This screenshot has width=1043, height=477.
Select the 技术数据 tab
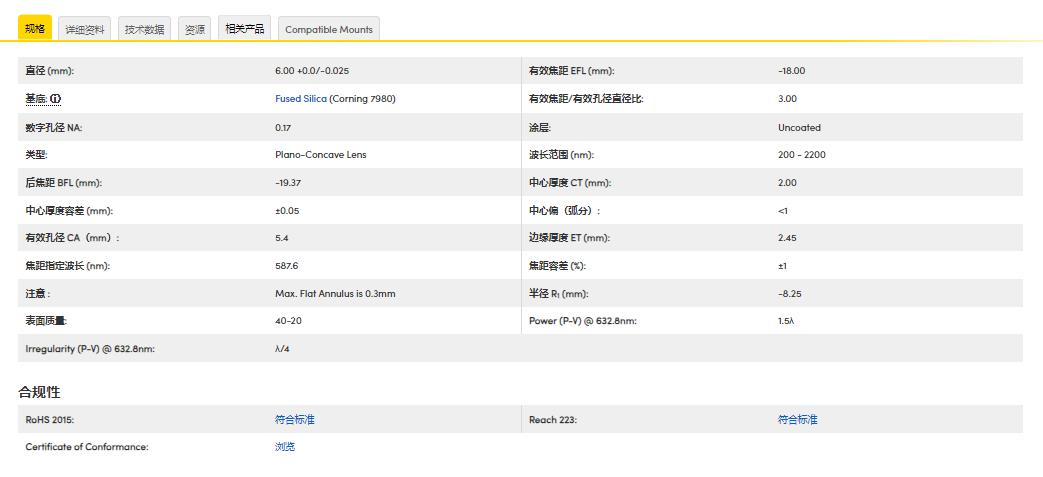[x=144, y=29]
